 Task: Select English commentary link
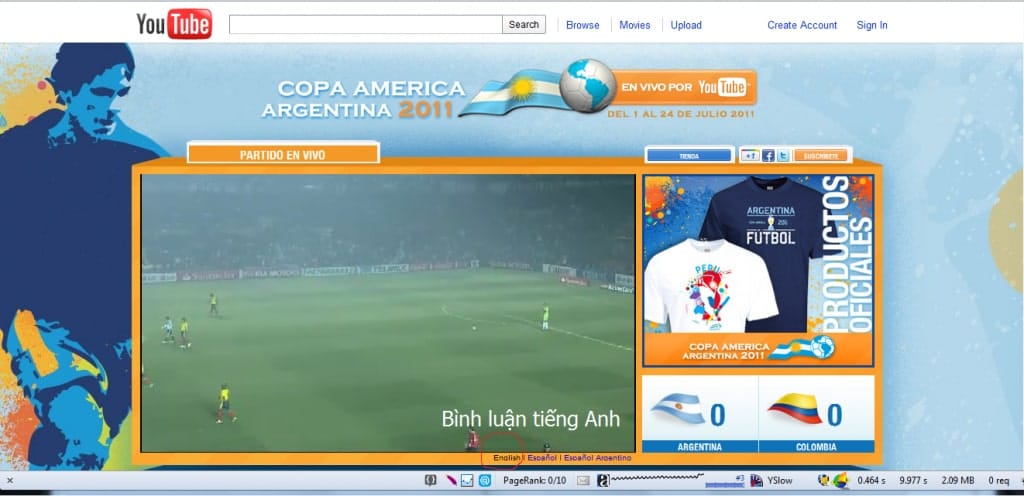coord(507,458)
